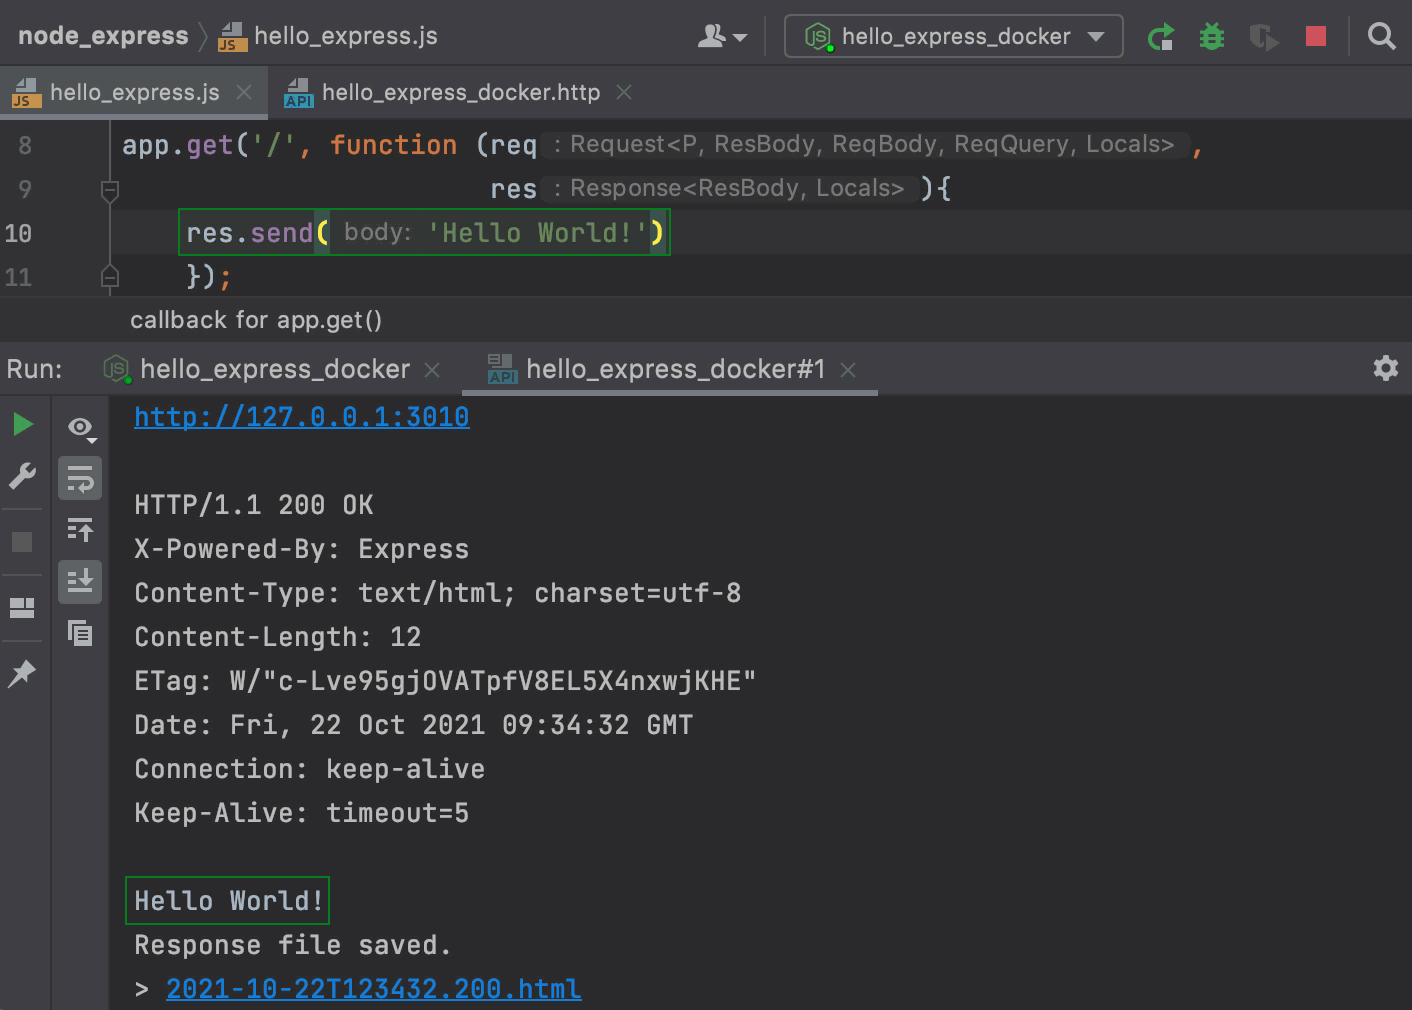Switch to hello_express_docker.http editor tab

click(x=460, y=93)
